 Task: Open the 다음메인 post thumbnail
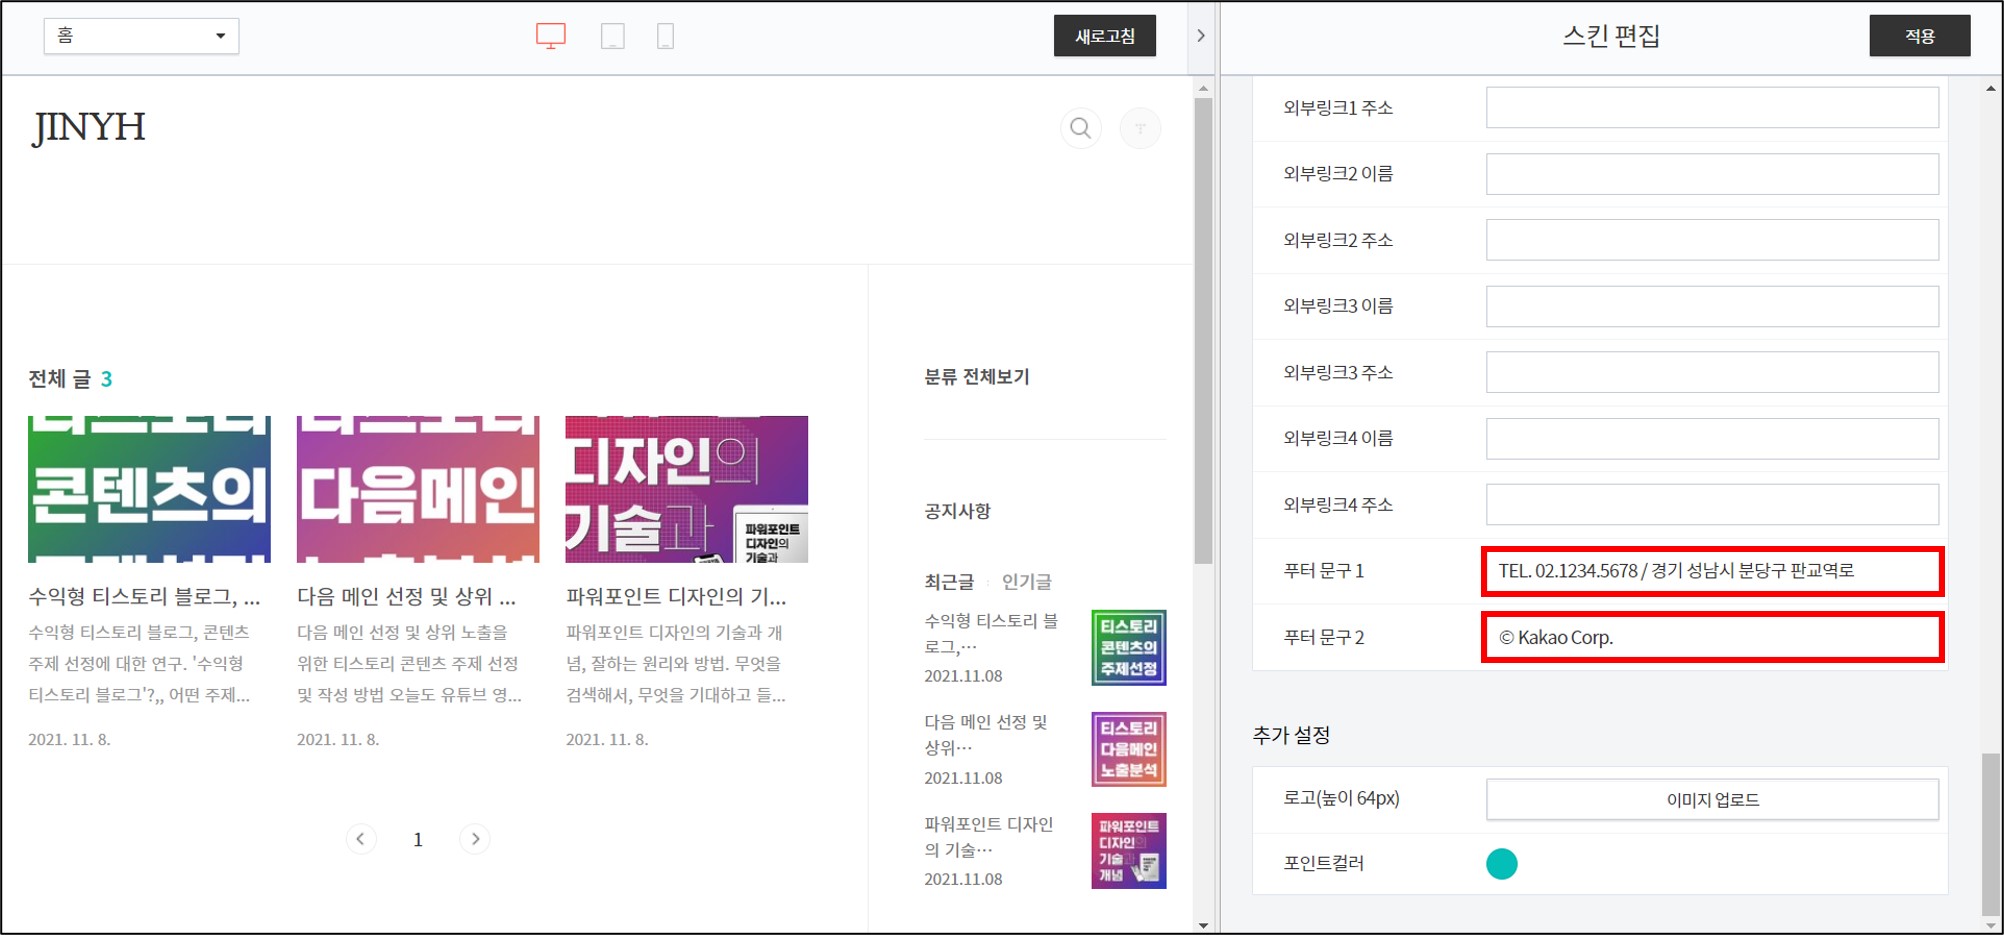pyautogui.click(x=418, y=489)
